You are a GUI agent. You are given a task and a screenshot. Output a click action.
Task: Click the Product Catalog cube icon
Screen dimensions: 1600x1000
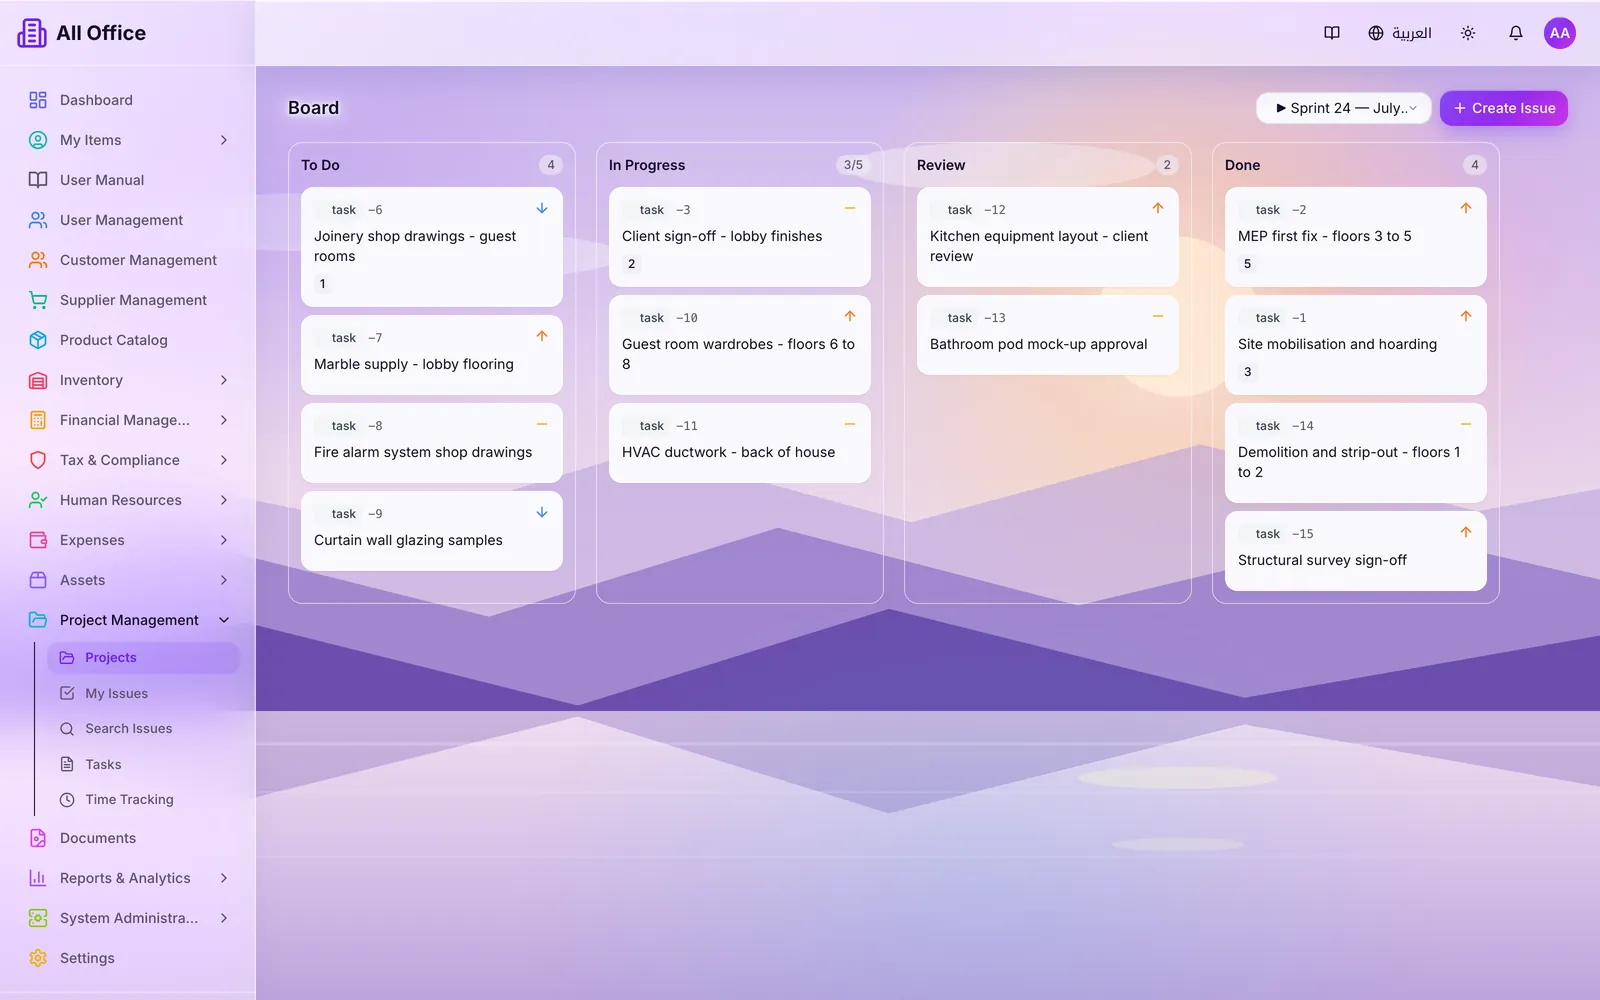pyautogui.click(x=38, y=340)
